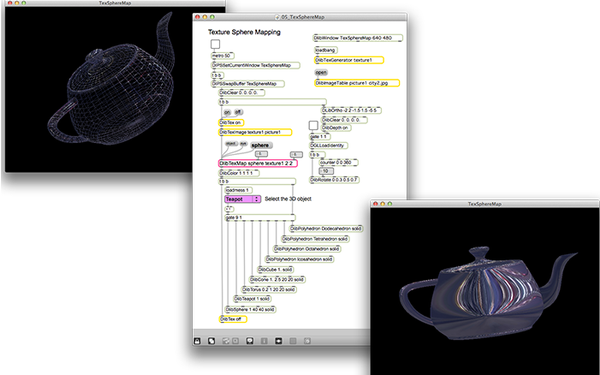Select the 'metro 50' object
This screenshot has width=600, height=375.
tap(223, 56)
